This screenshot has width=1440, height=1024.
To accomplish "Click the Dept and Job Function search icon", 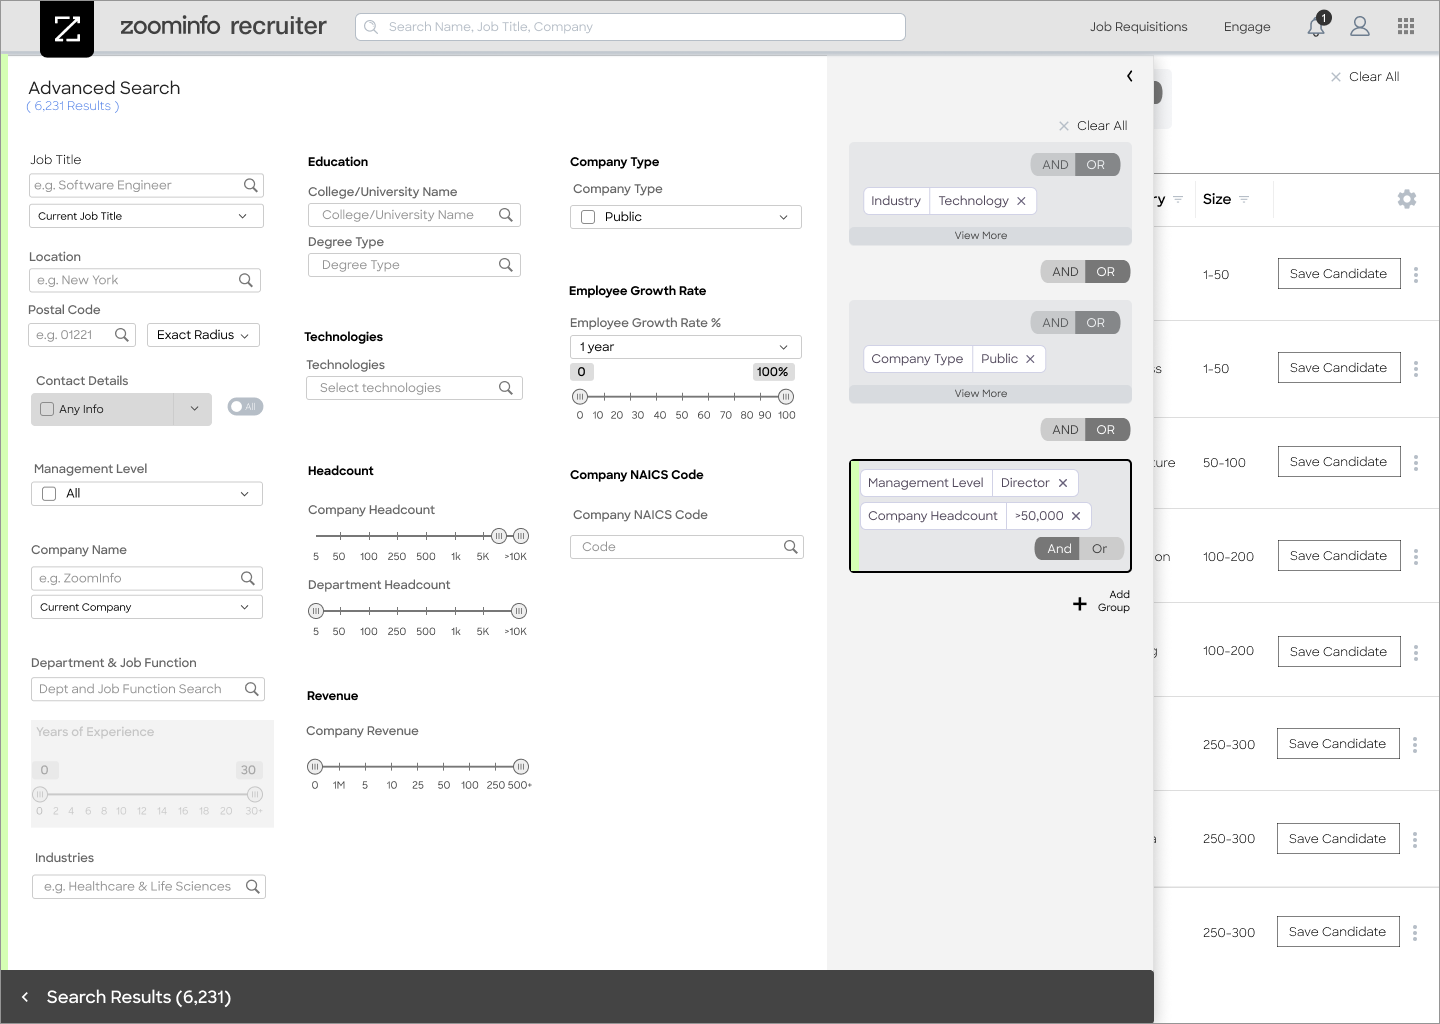I will [252, 689].
